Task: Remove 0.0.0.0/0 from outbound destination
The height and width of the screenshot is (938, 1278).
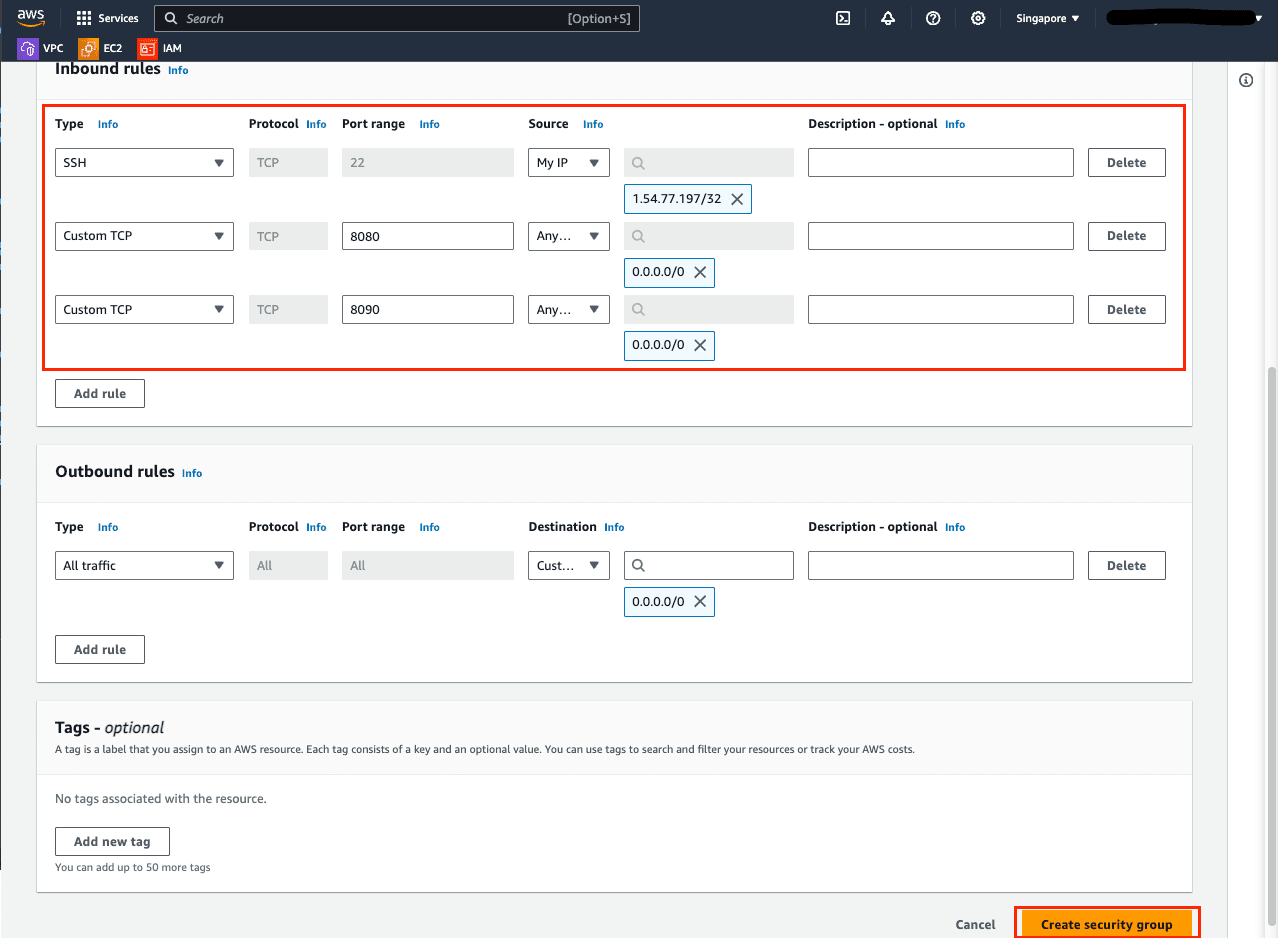Action: click(700, 602)
